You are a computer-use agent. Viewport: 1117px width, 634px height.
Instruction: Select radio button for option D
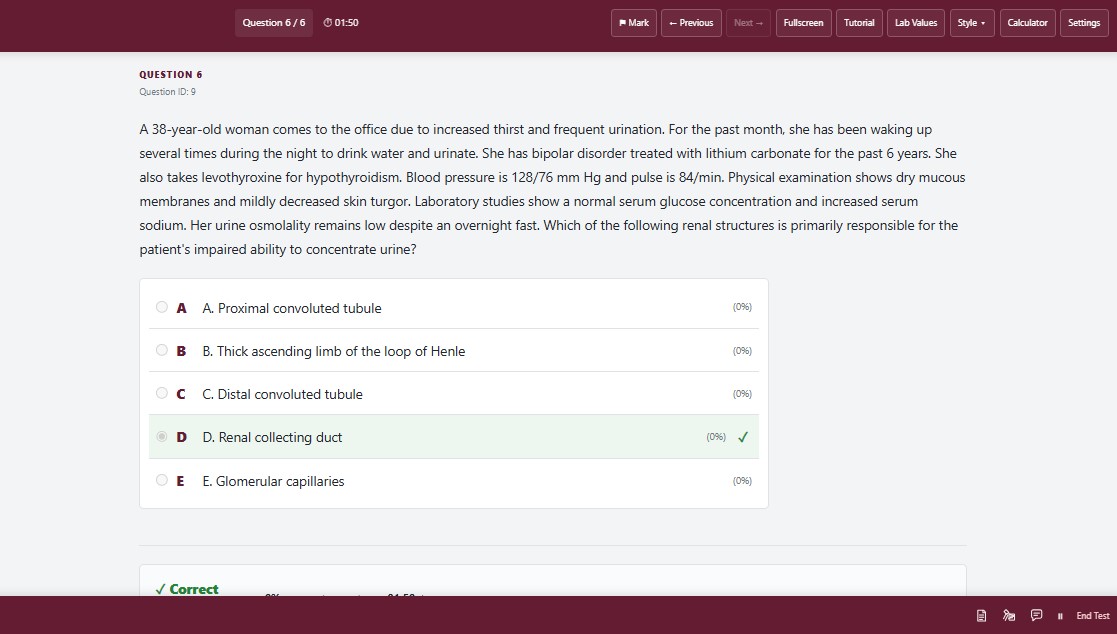click(162, 436)
